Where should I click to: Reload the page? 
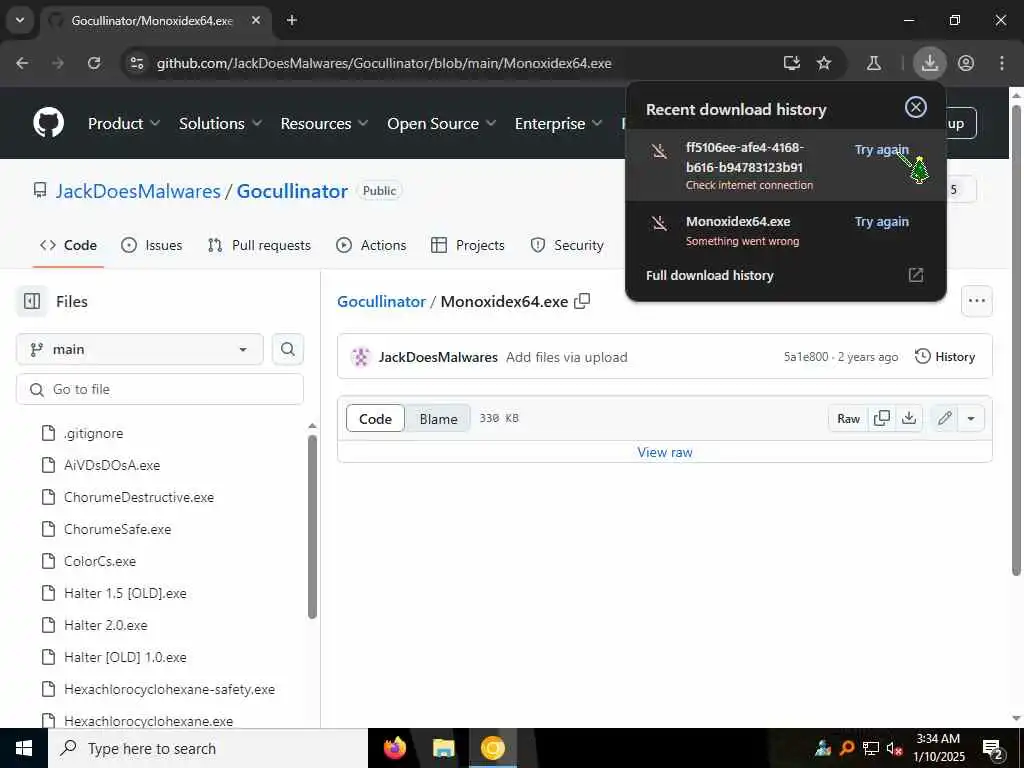tap(94, 63)
